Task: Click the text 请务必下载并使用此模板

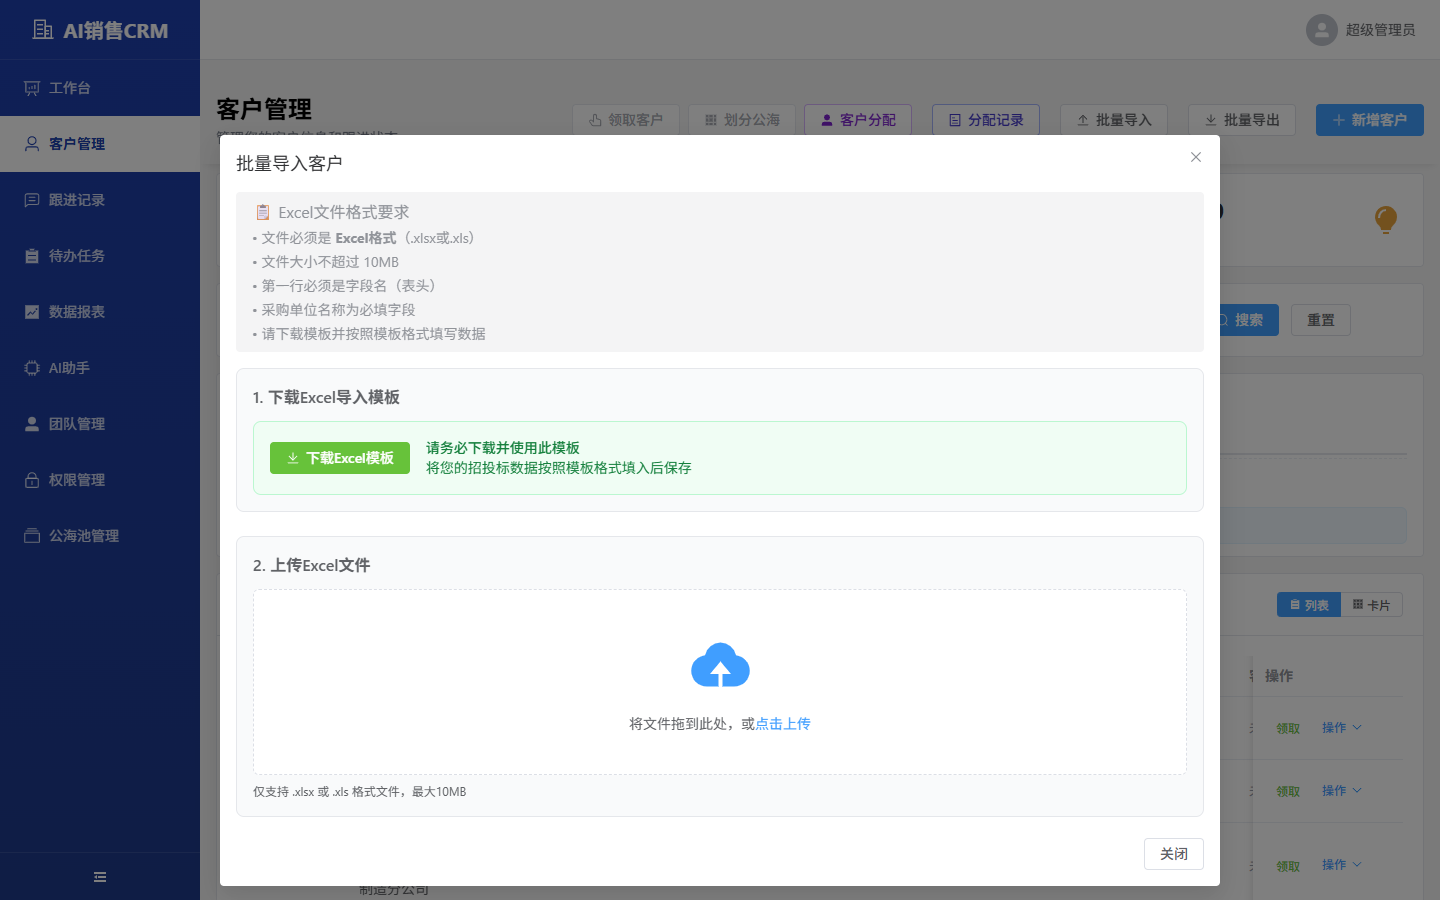Action: (x=503, y=448)
